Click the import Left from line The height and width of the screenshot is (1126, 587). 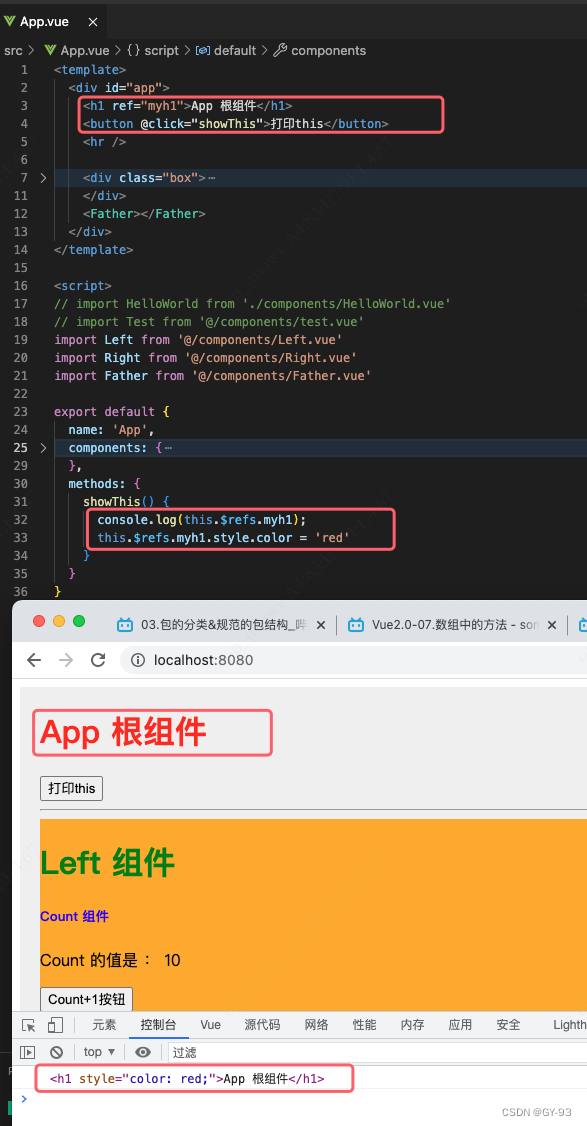tap(198, 339)
